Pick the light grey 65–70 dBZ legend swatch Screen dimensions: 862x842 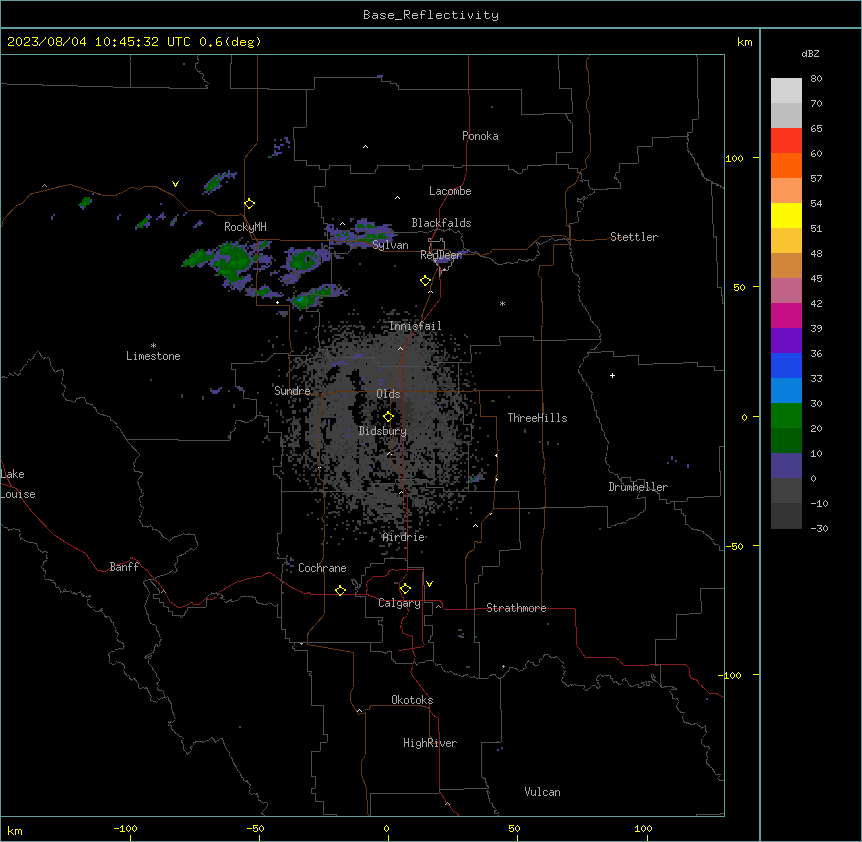[786, 115]
